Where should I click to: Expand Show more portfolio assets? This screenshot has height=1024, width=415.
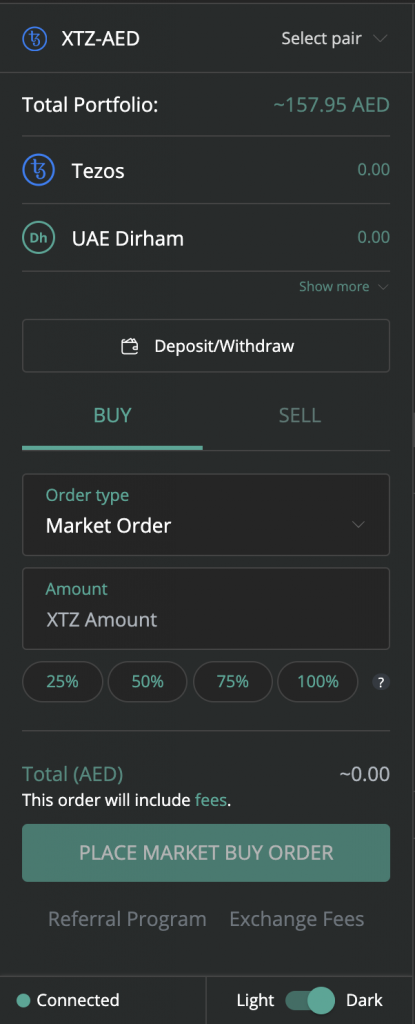click(344, 287)
